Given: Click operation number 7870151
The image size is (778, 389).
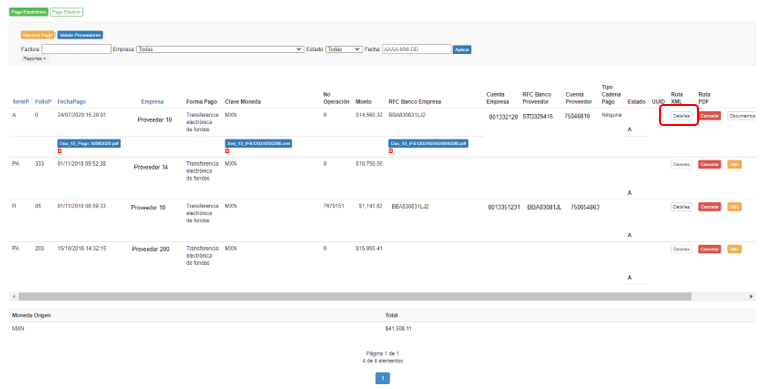Looking at the screenshot, I should (x=333, y=206).
